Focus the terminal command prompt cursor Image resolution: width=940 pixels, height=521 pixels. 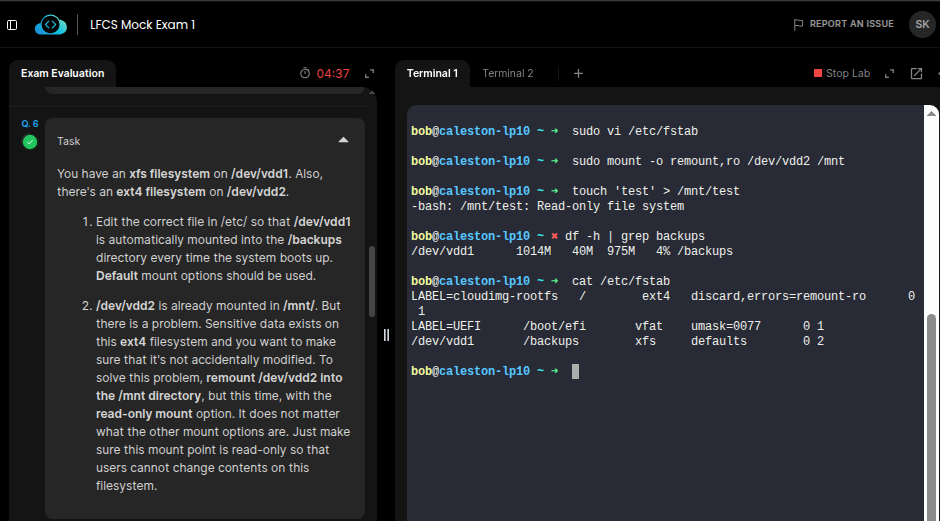[x=575, y=371]
